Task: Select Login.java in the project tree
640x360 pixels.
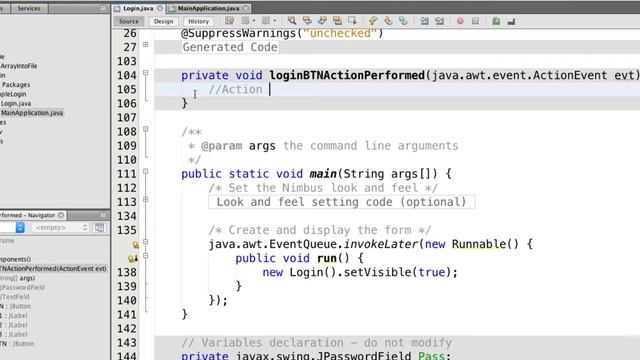Action: tap(16, 103)
